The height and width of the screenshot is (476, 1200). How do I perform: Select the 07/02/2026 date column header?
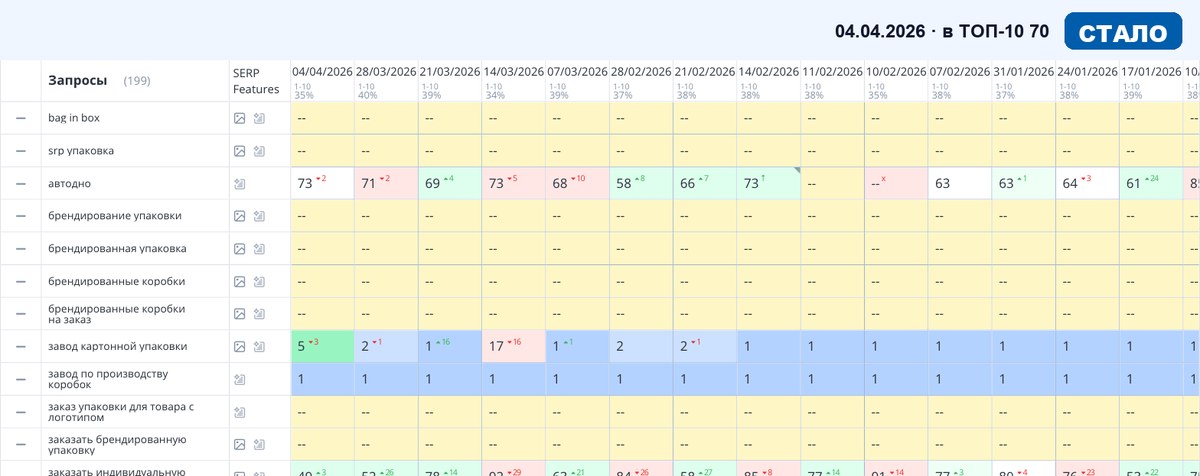(961, 72)
